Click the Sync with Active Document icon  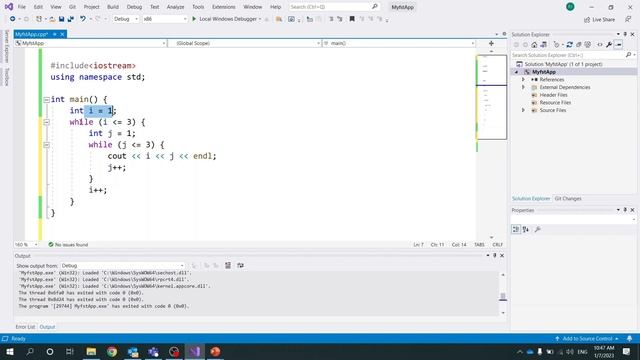click(569, 44)
